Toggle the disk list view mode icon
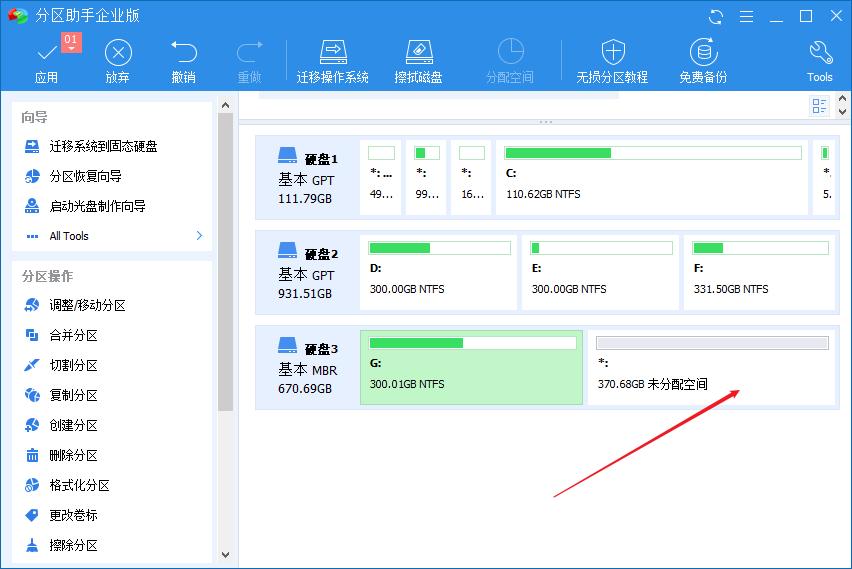 [x=819, y=105]
